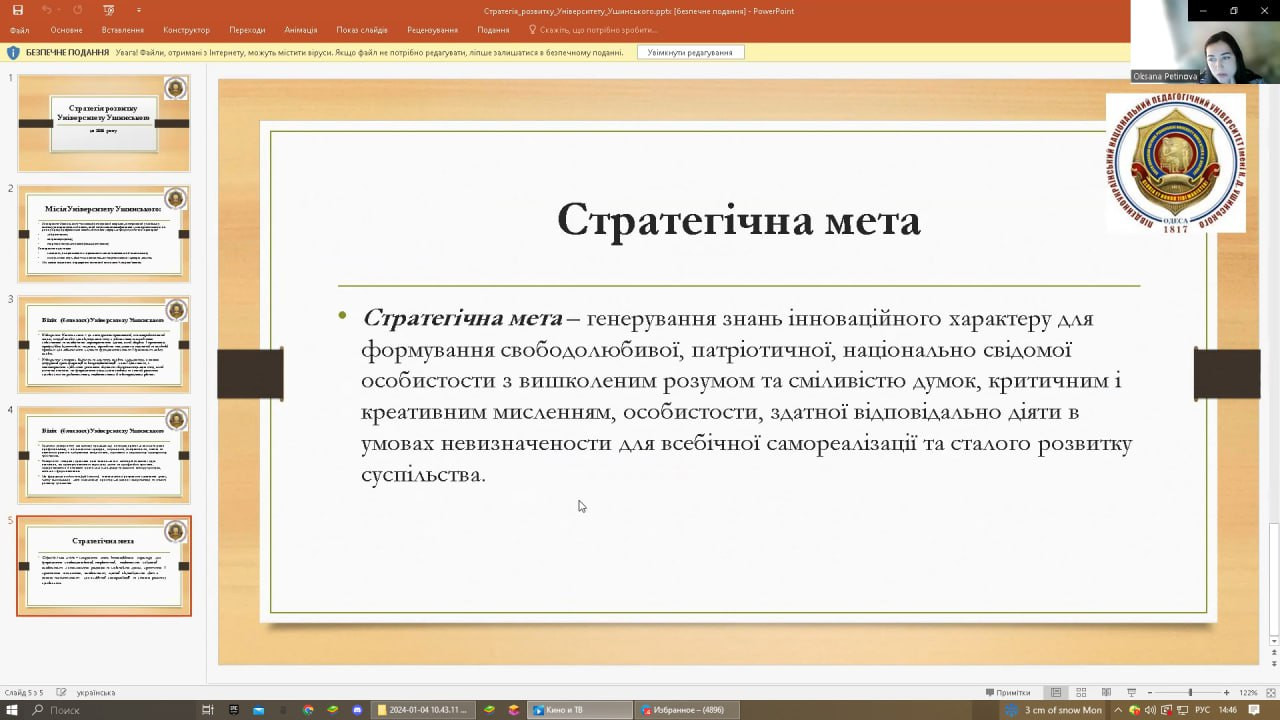Open Discord from the taskbar

(x=357, y=710)
